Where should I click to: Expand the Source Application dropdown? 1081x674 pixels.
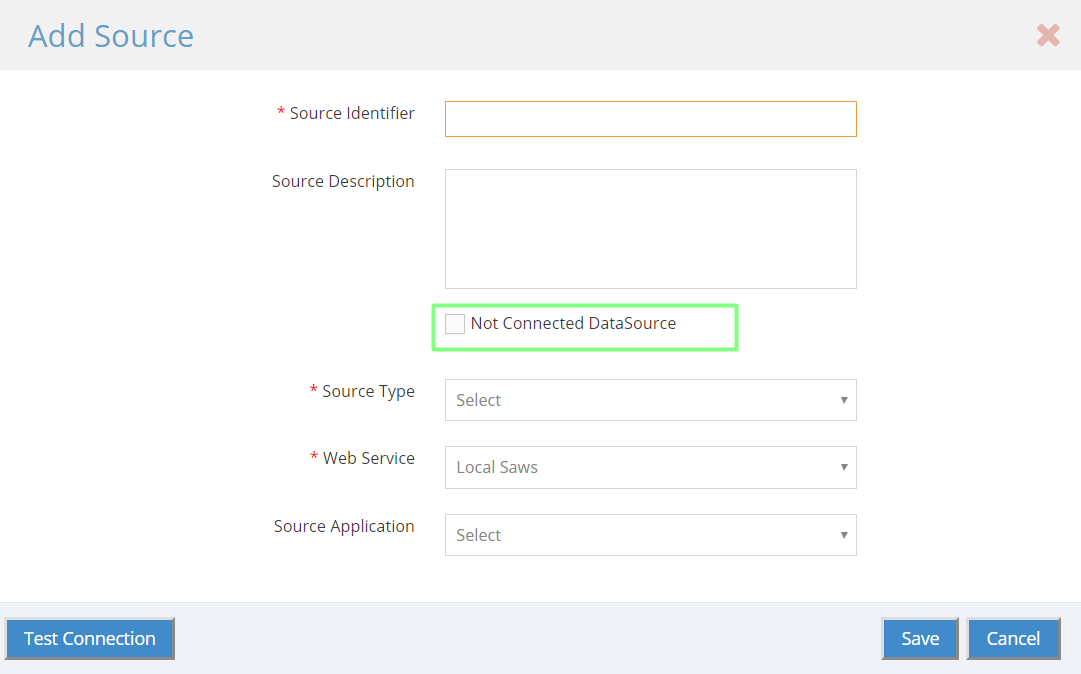tap(651, 535)
